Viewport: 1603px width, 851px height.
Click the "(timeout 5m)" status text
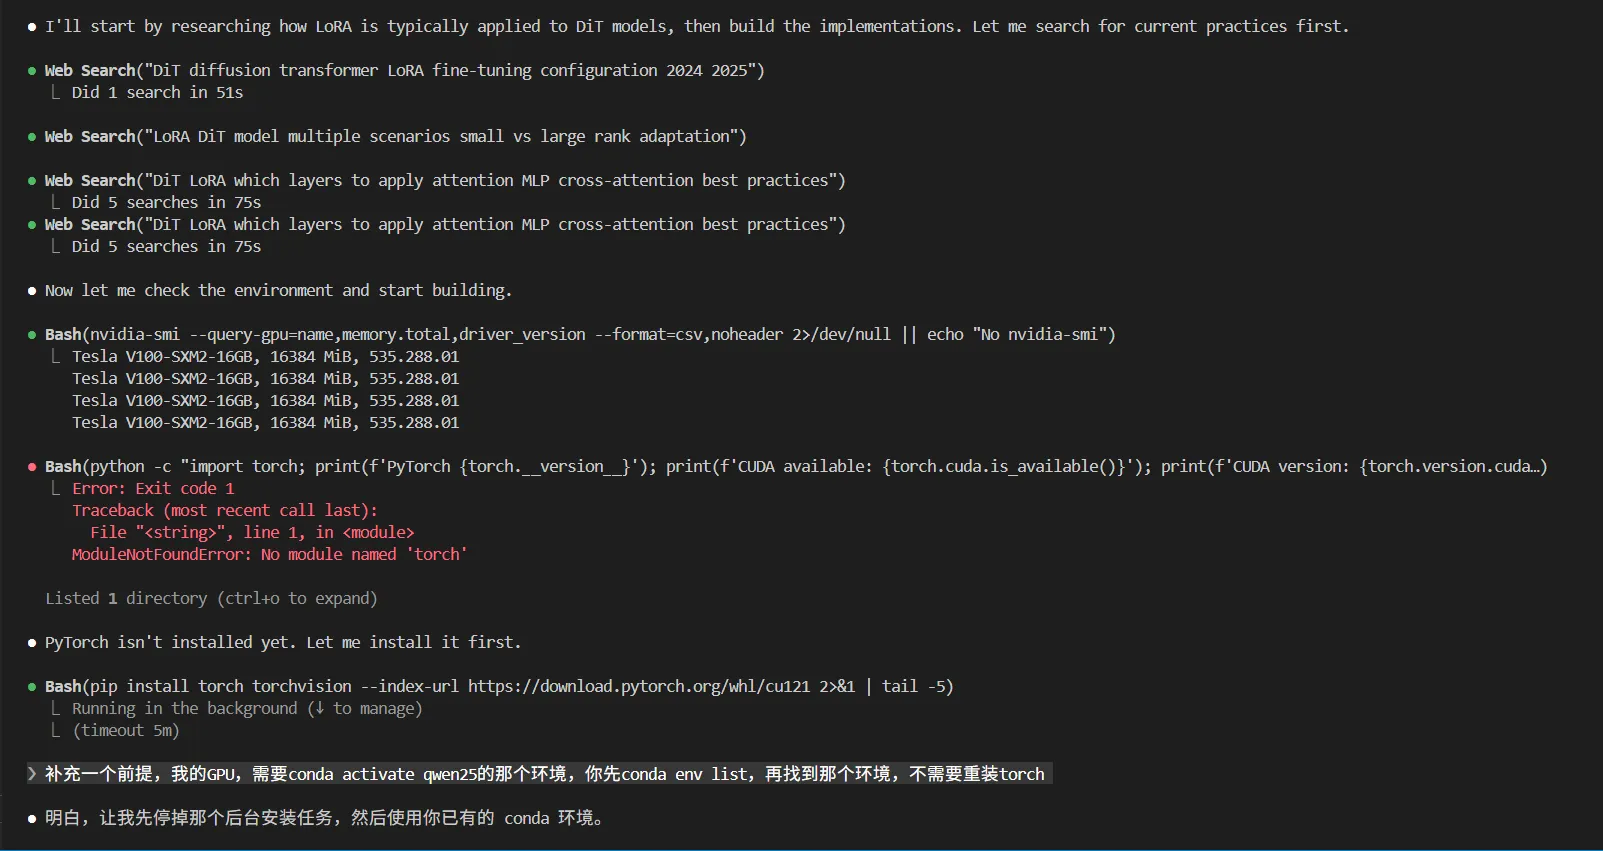(126, 730)
